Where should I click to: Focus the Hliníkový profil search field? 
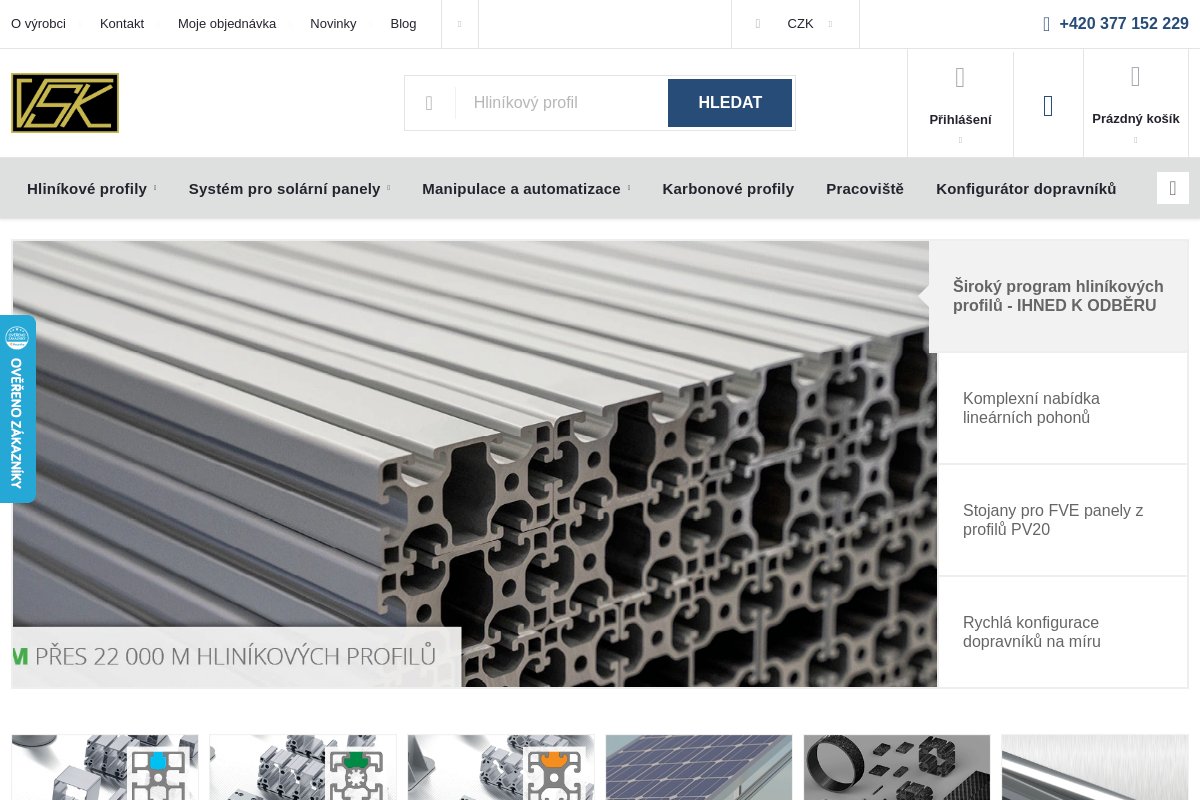pyautogui.click(x=561, y=103)
